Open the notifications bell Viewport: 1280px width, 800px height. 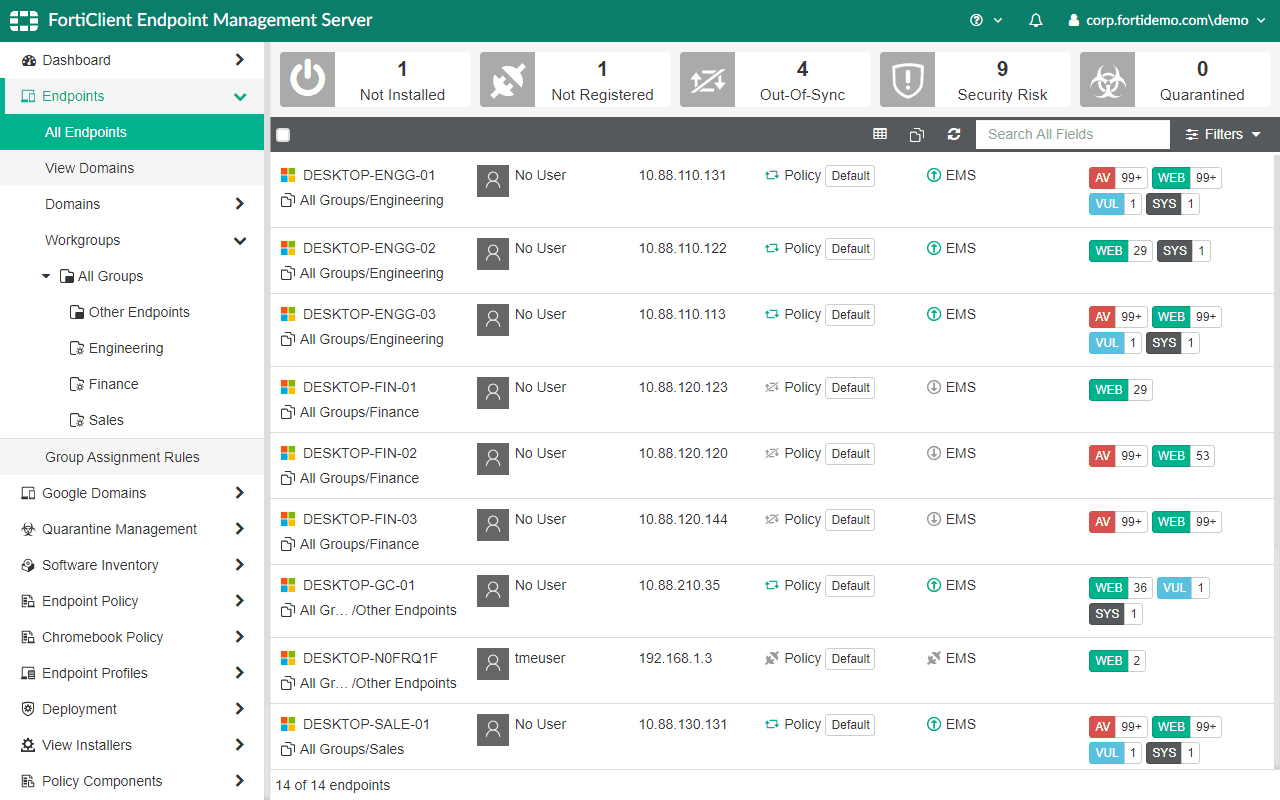[1036, 20]
